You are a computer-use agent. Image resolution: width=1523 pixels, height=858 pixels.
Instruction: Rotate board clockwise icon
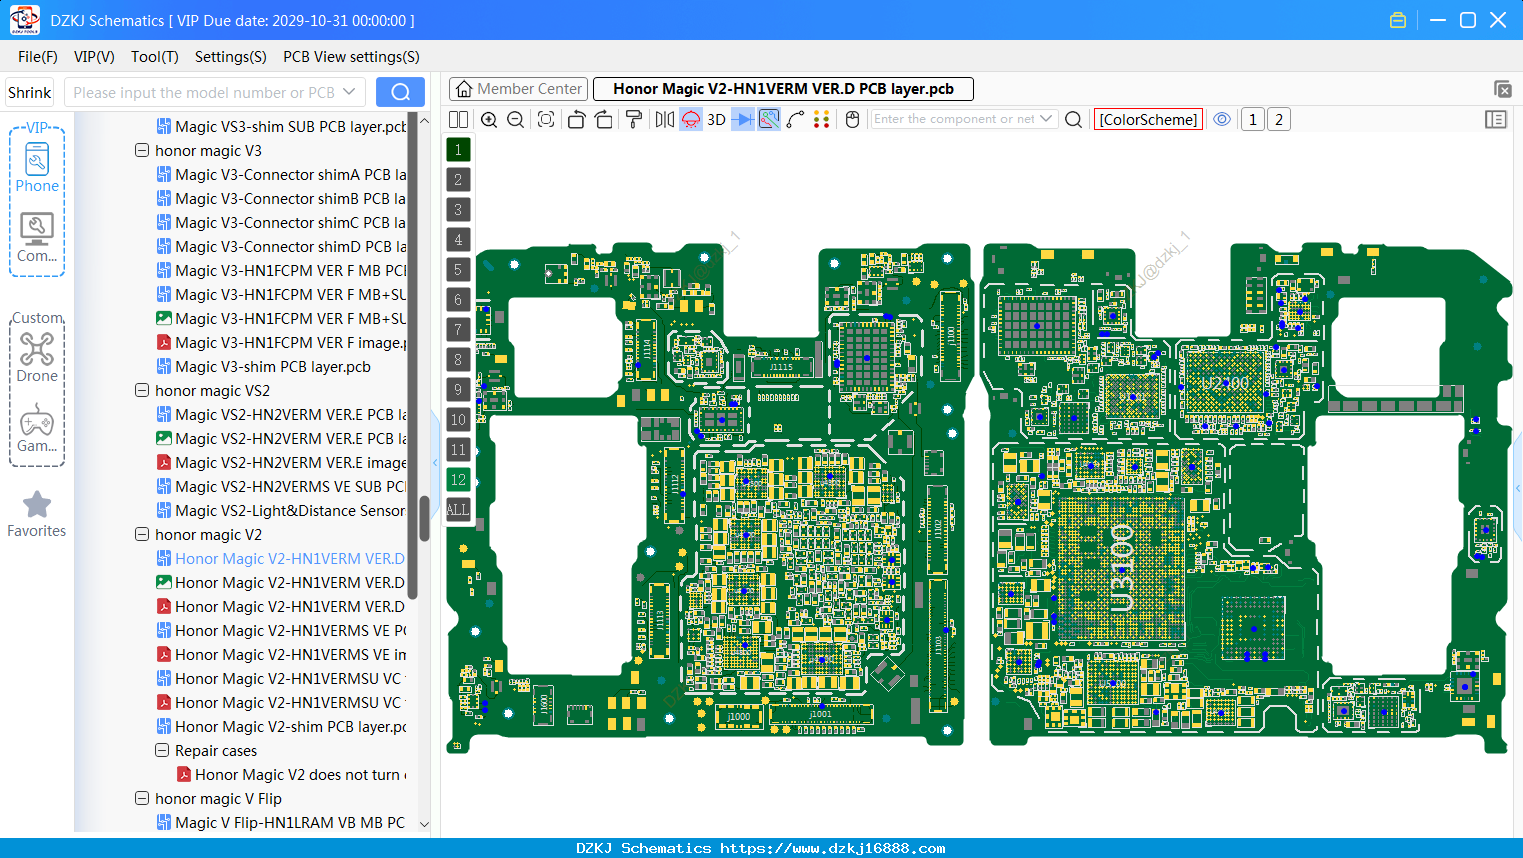tap(604, 120)
